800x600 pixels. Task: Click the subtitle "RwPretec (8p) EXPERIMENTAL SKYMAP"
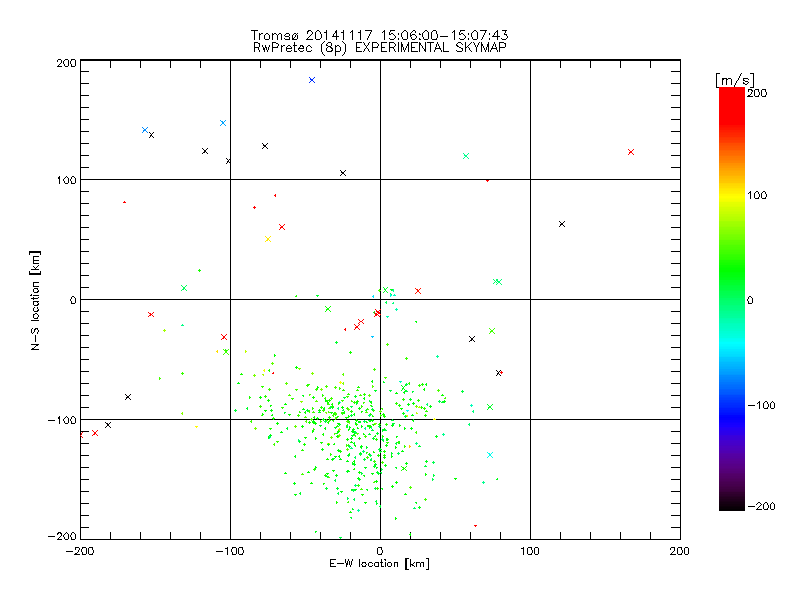pos(379,47)
